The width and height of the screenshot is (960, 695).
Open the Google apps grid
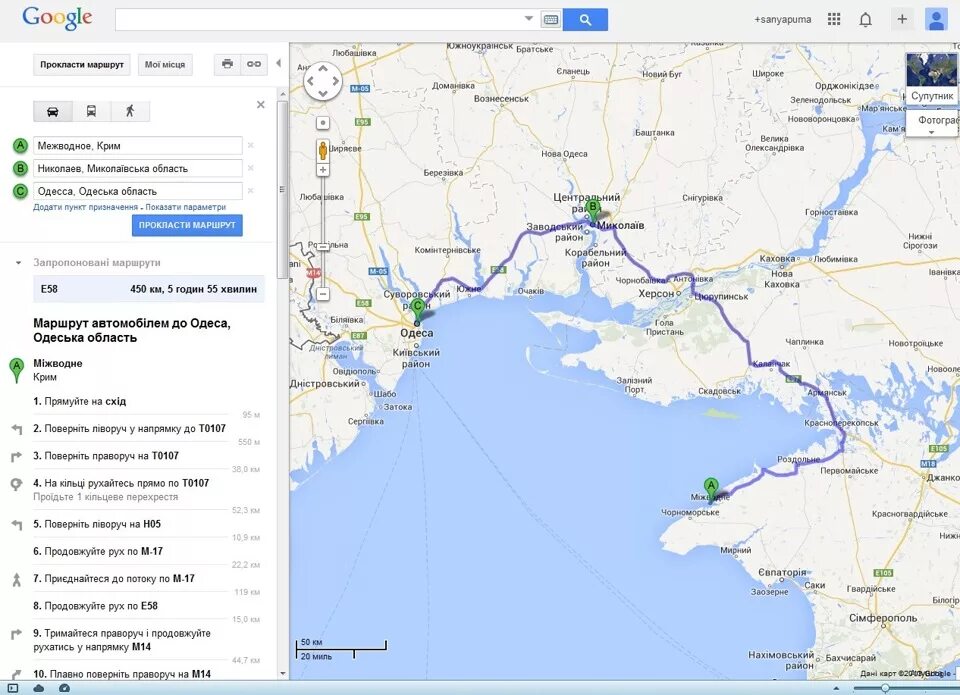834,20
